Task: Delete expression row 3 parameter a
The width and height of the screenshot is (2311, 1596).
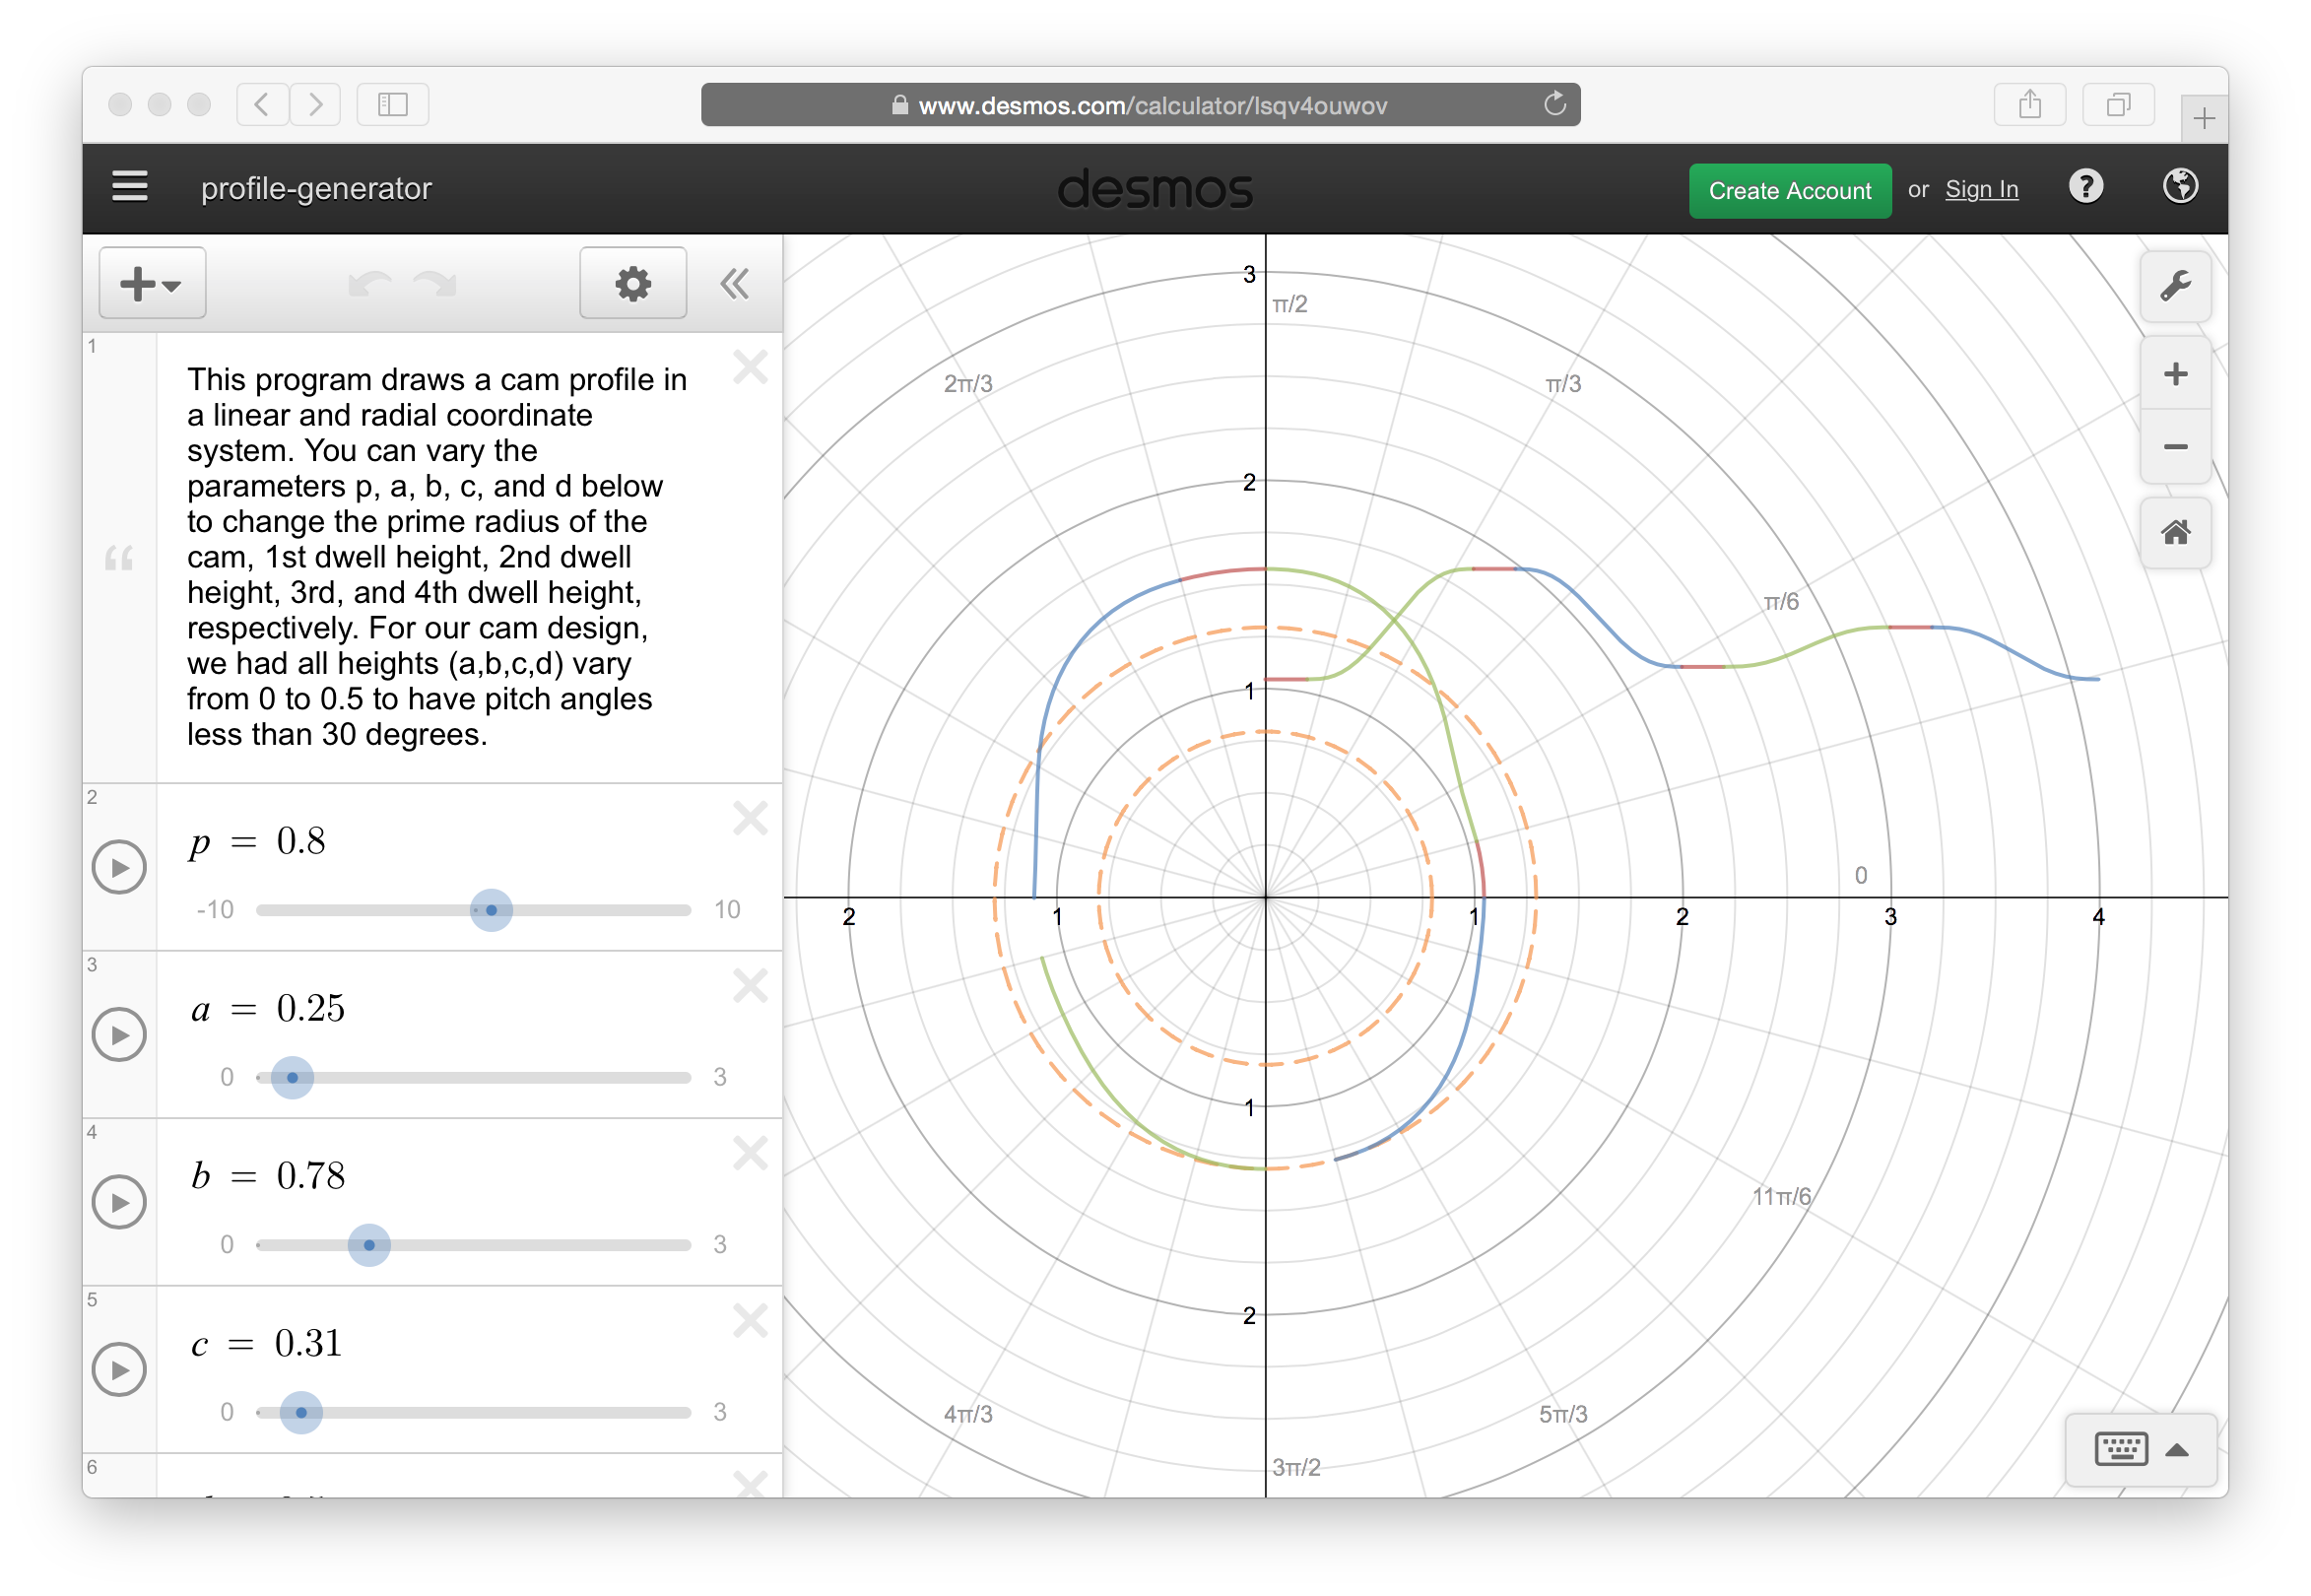Action: (750, 987)
